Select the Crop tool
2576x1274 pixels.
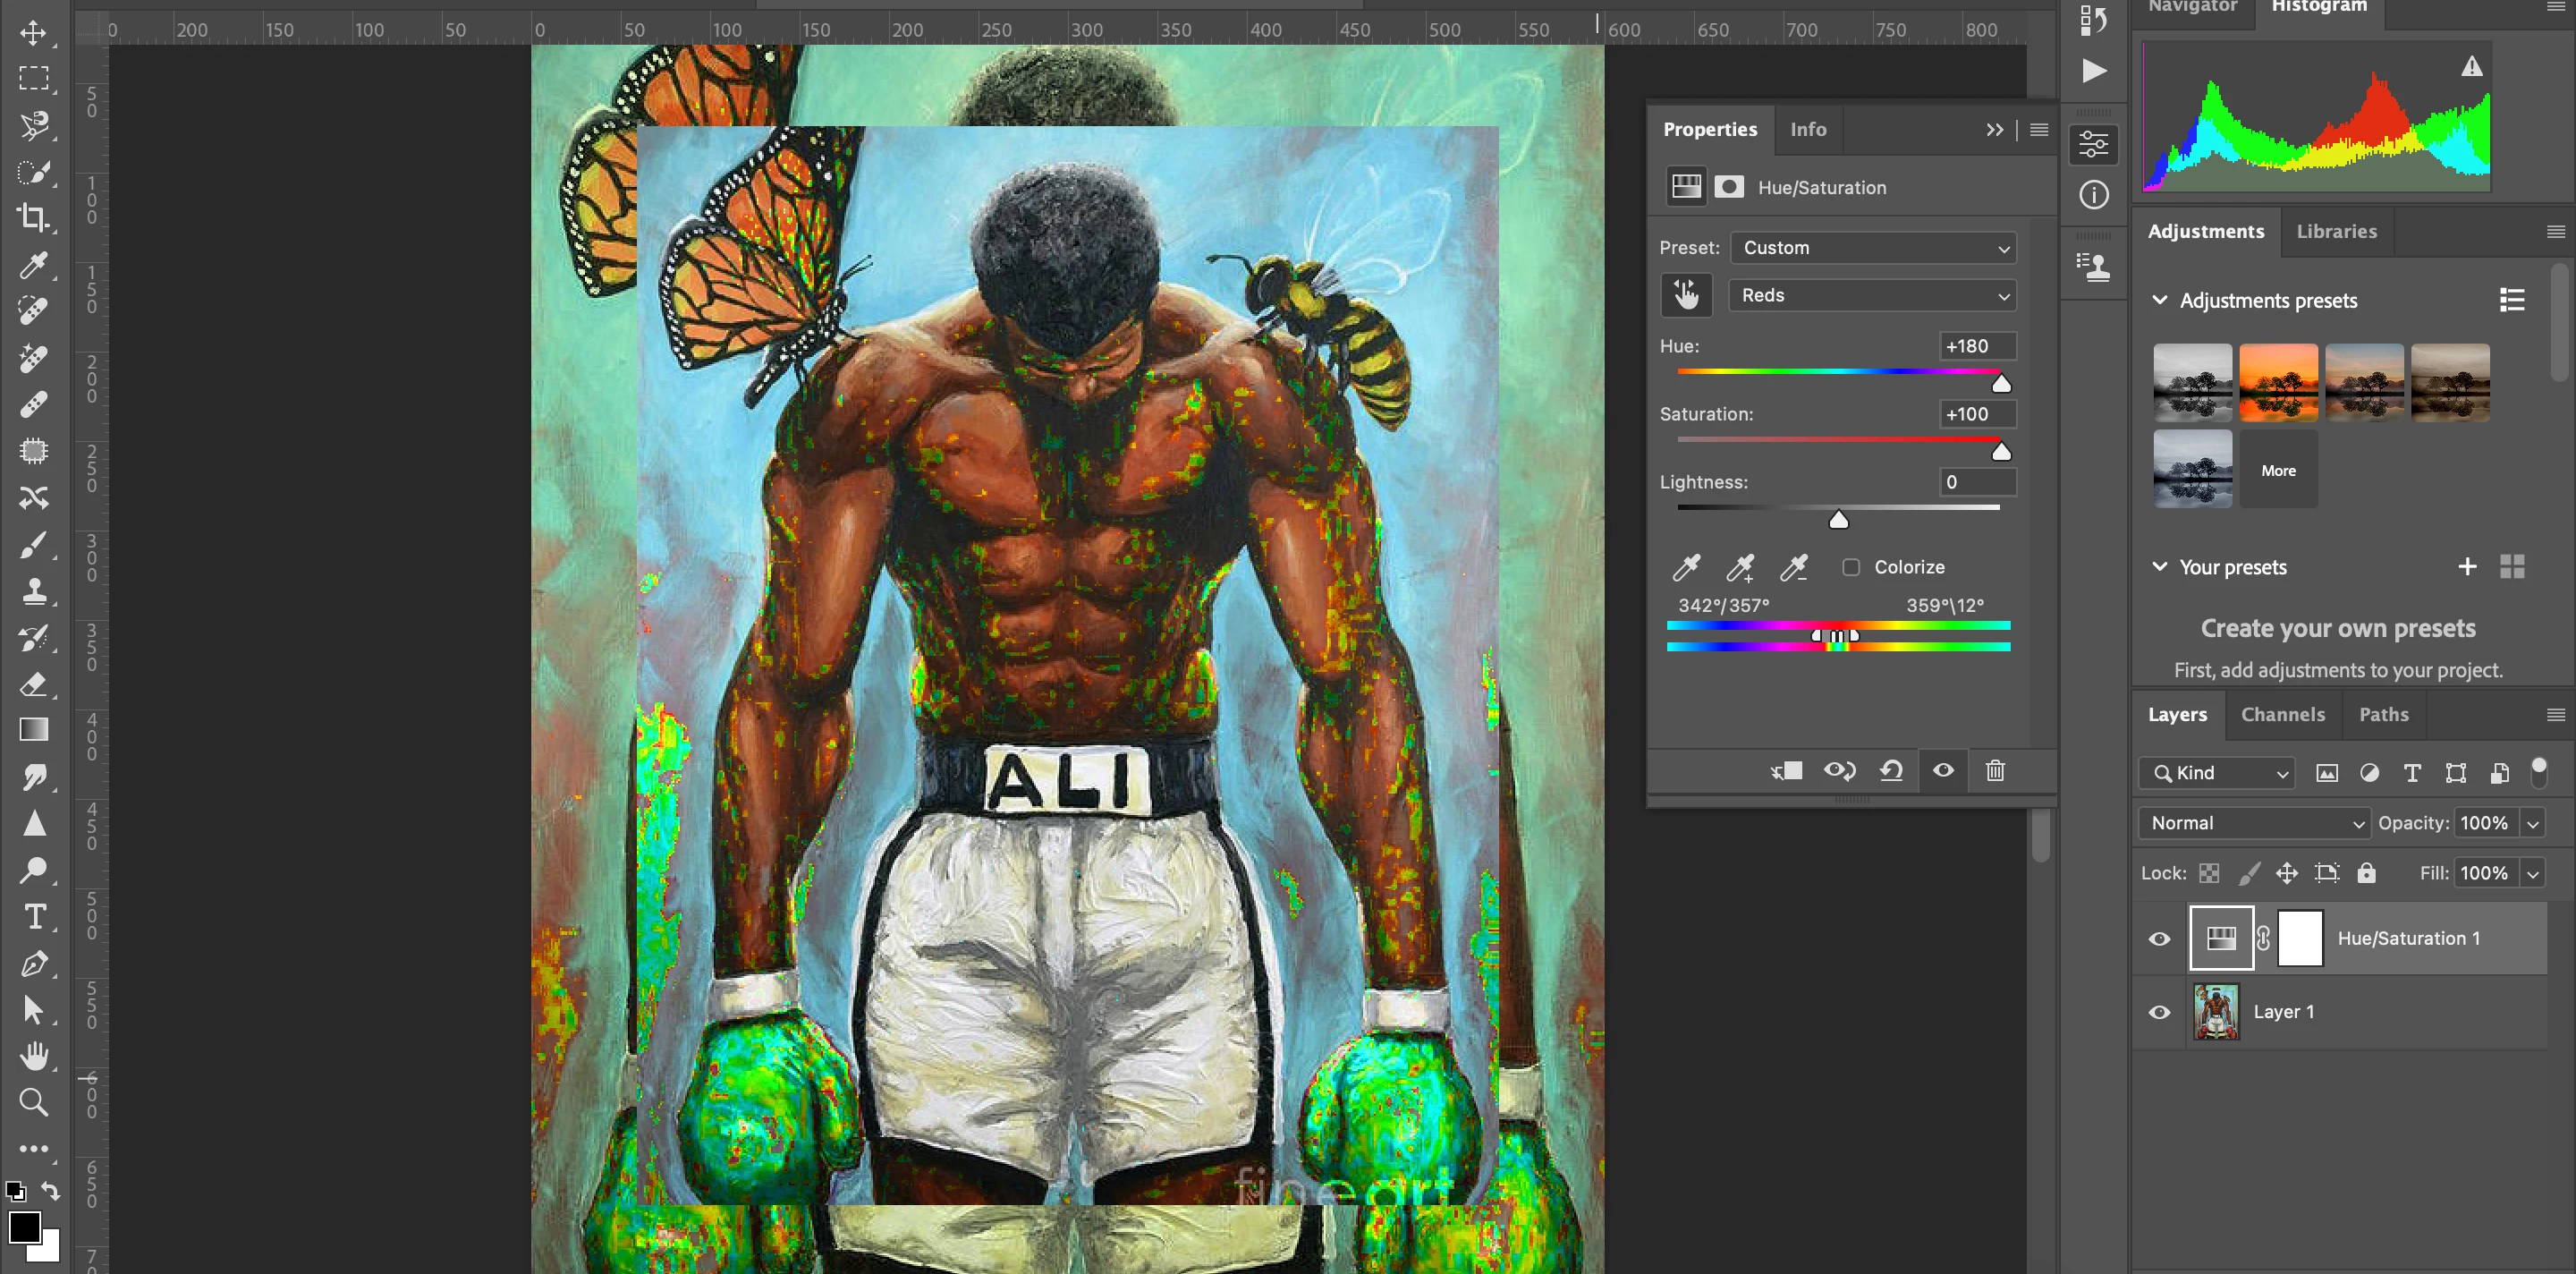pyautogui.click(x=33, y=217)
